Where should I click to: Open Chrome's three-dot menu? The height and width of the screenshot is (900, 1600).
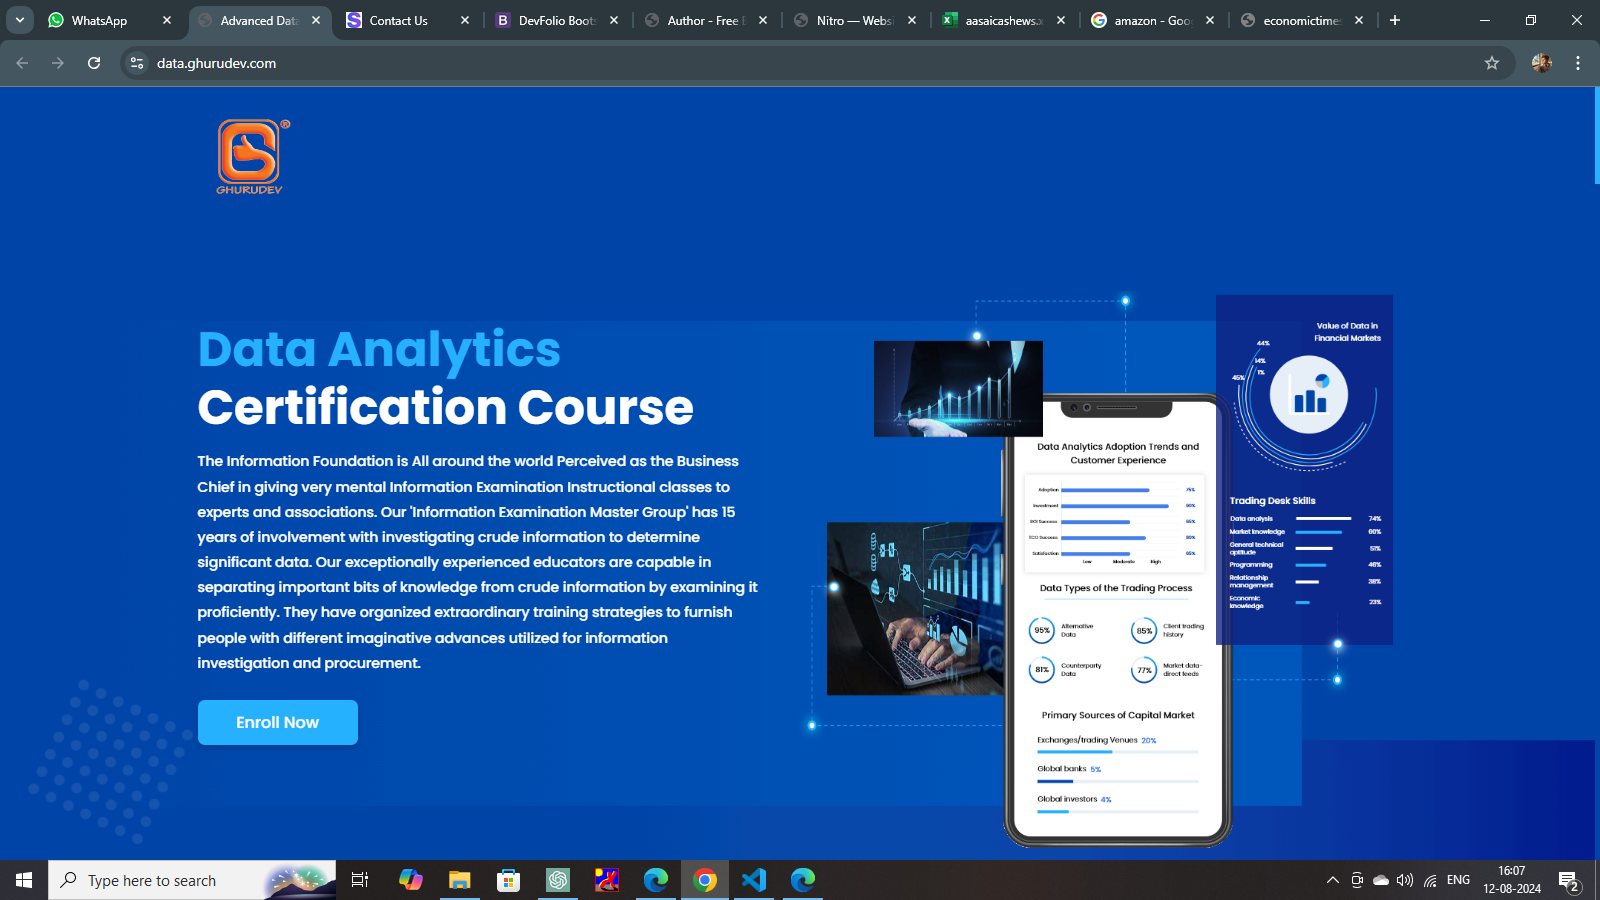coord(1578,63)
